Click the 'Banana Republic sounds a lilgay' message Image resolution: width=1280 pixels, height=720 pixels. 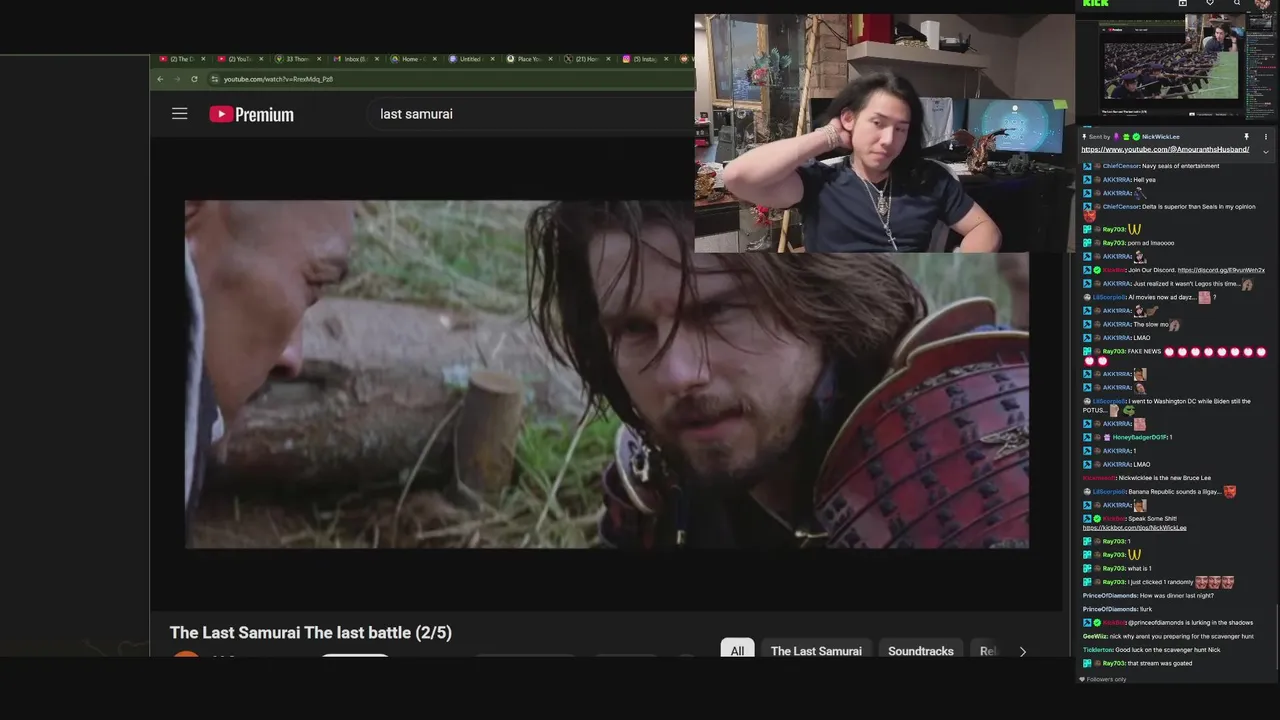[x=1177, y=492]
